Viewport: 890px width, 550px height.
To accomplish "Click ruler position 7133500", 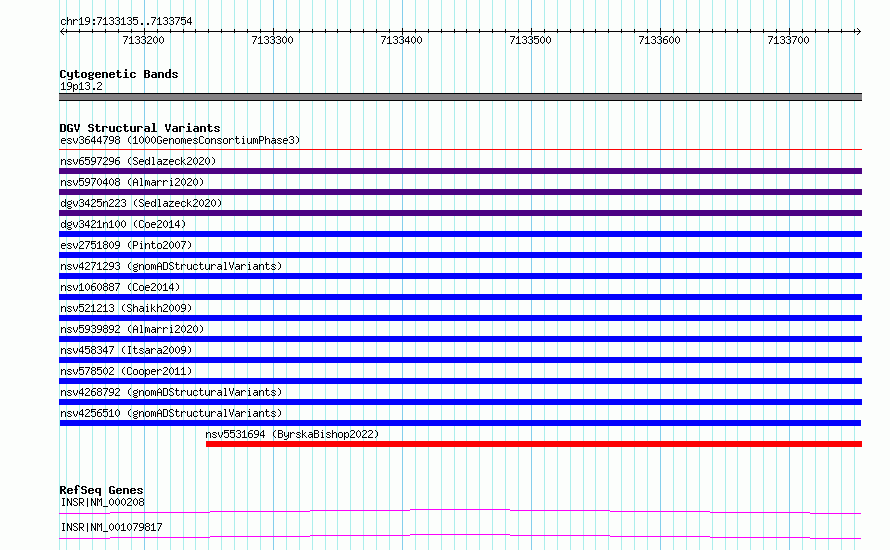I will click(x=530, y=40).
